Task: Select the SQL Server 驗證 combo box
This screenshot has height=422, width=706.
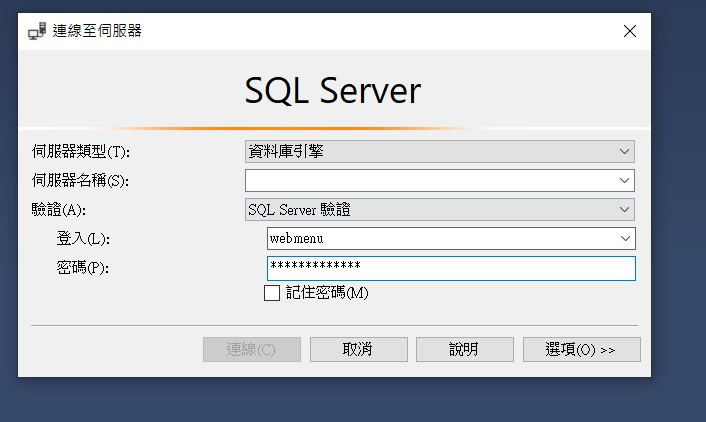Action: [x=440, y=209]
